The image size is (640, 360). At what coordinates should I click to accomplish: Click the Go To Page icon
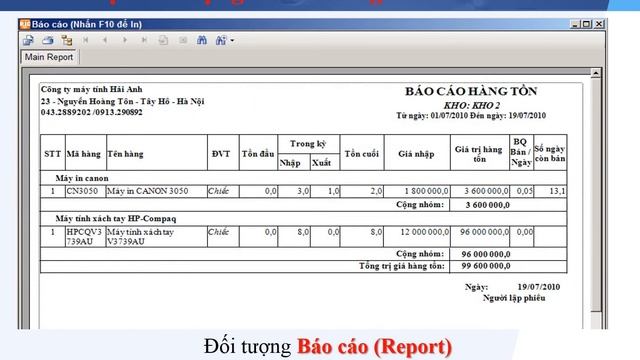[x=163, y=40]
